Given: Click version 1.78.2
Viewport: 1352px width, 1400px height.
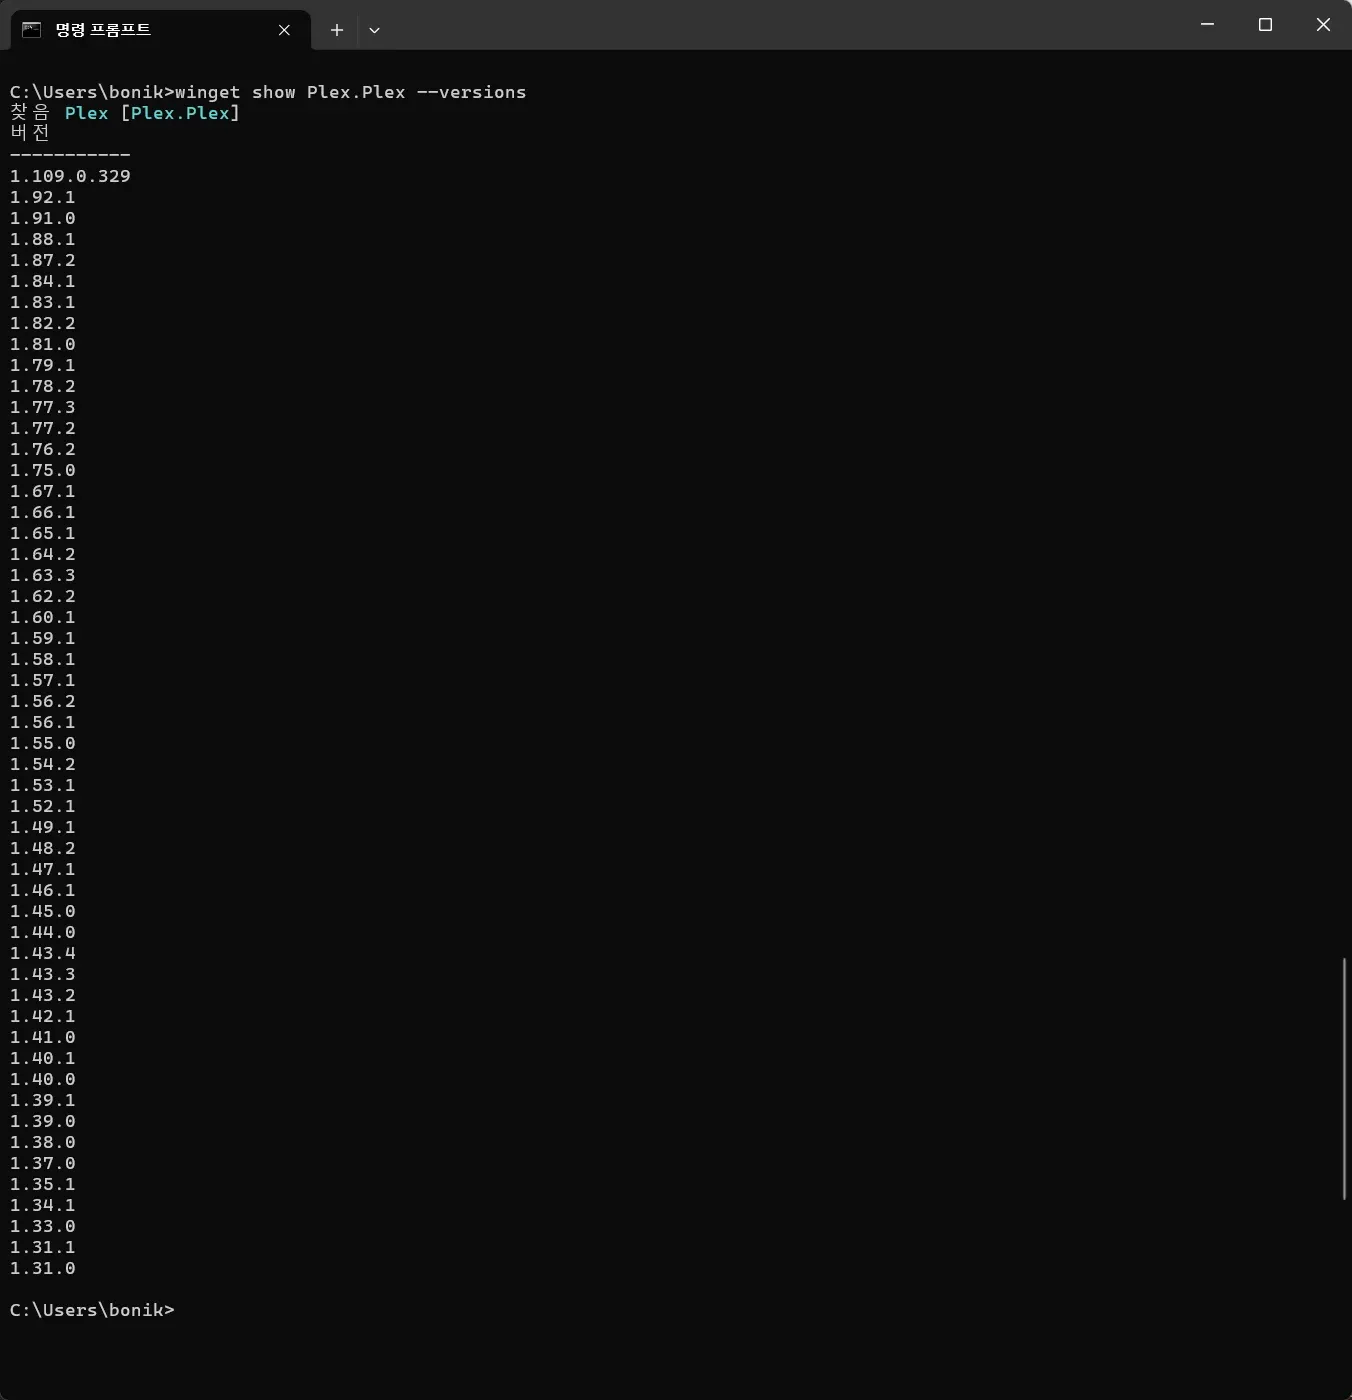Looking at the screenshot, I should (43, 386).
